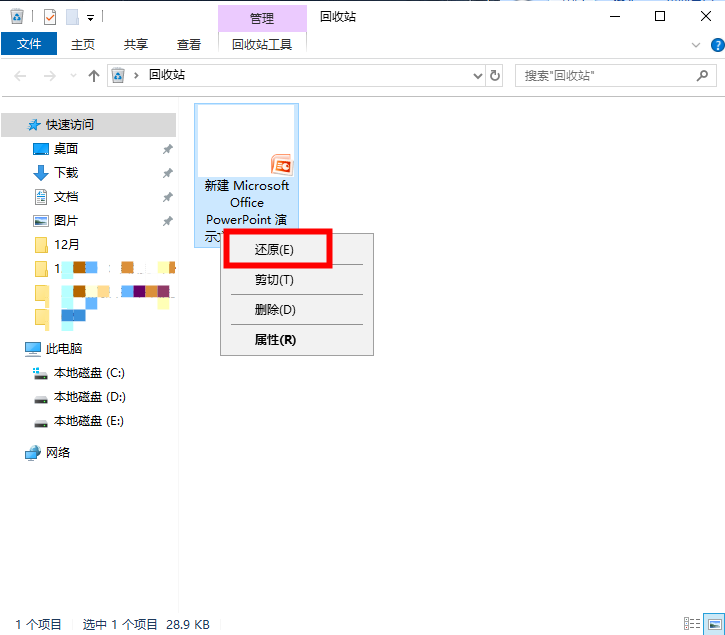
Task: Click the 此电脑 monitor icon
Action: [x=33, y=349]
